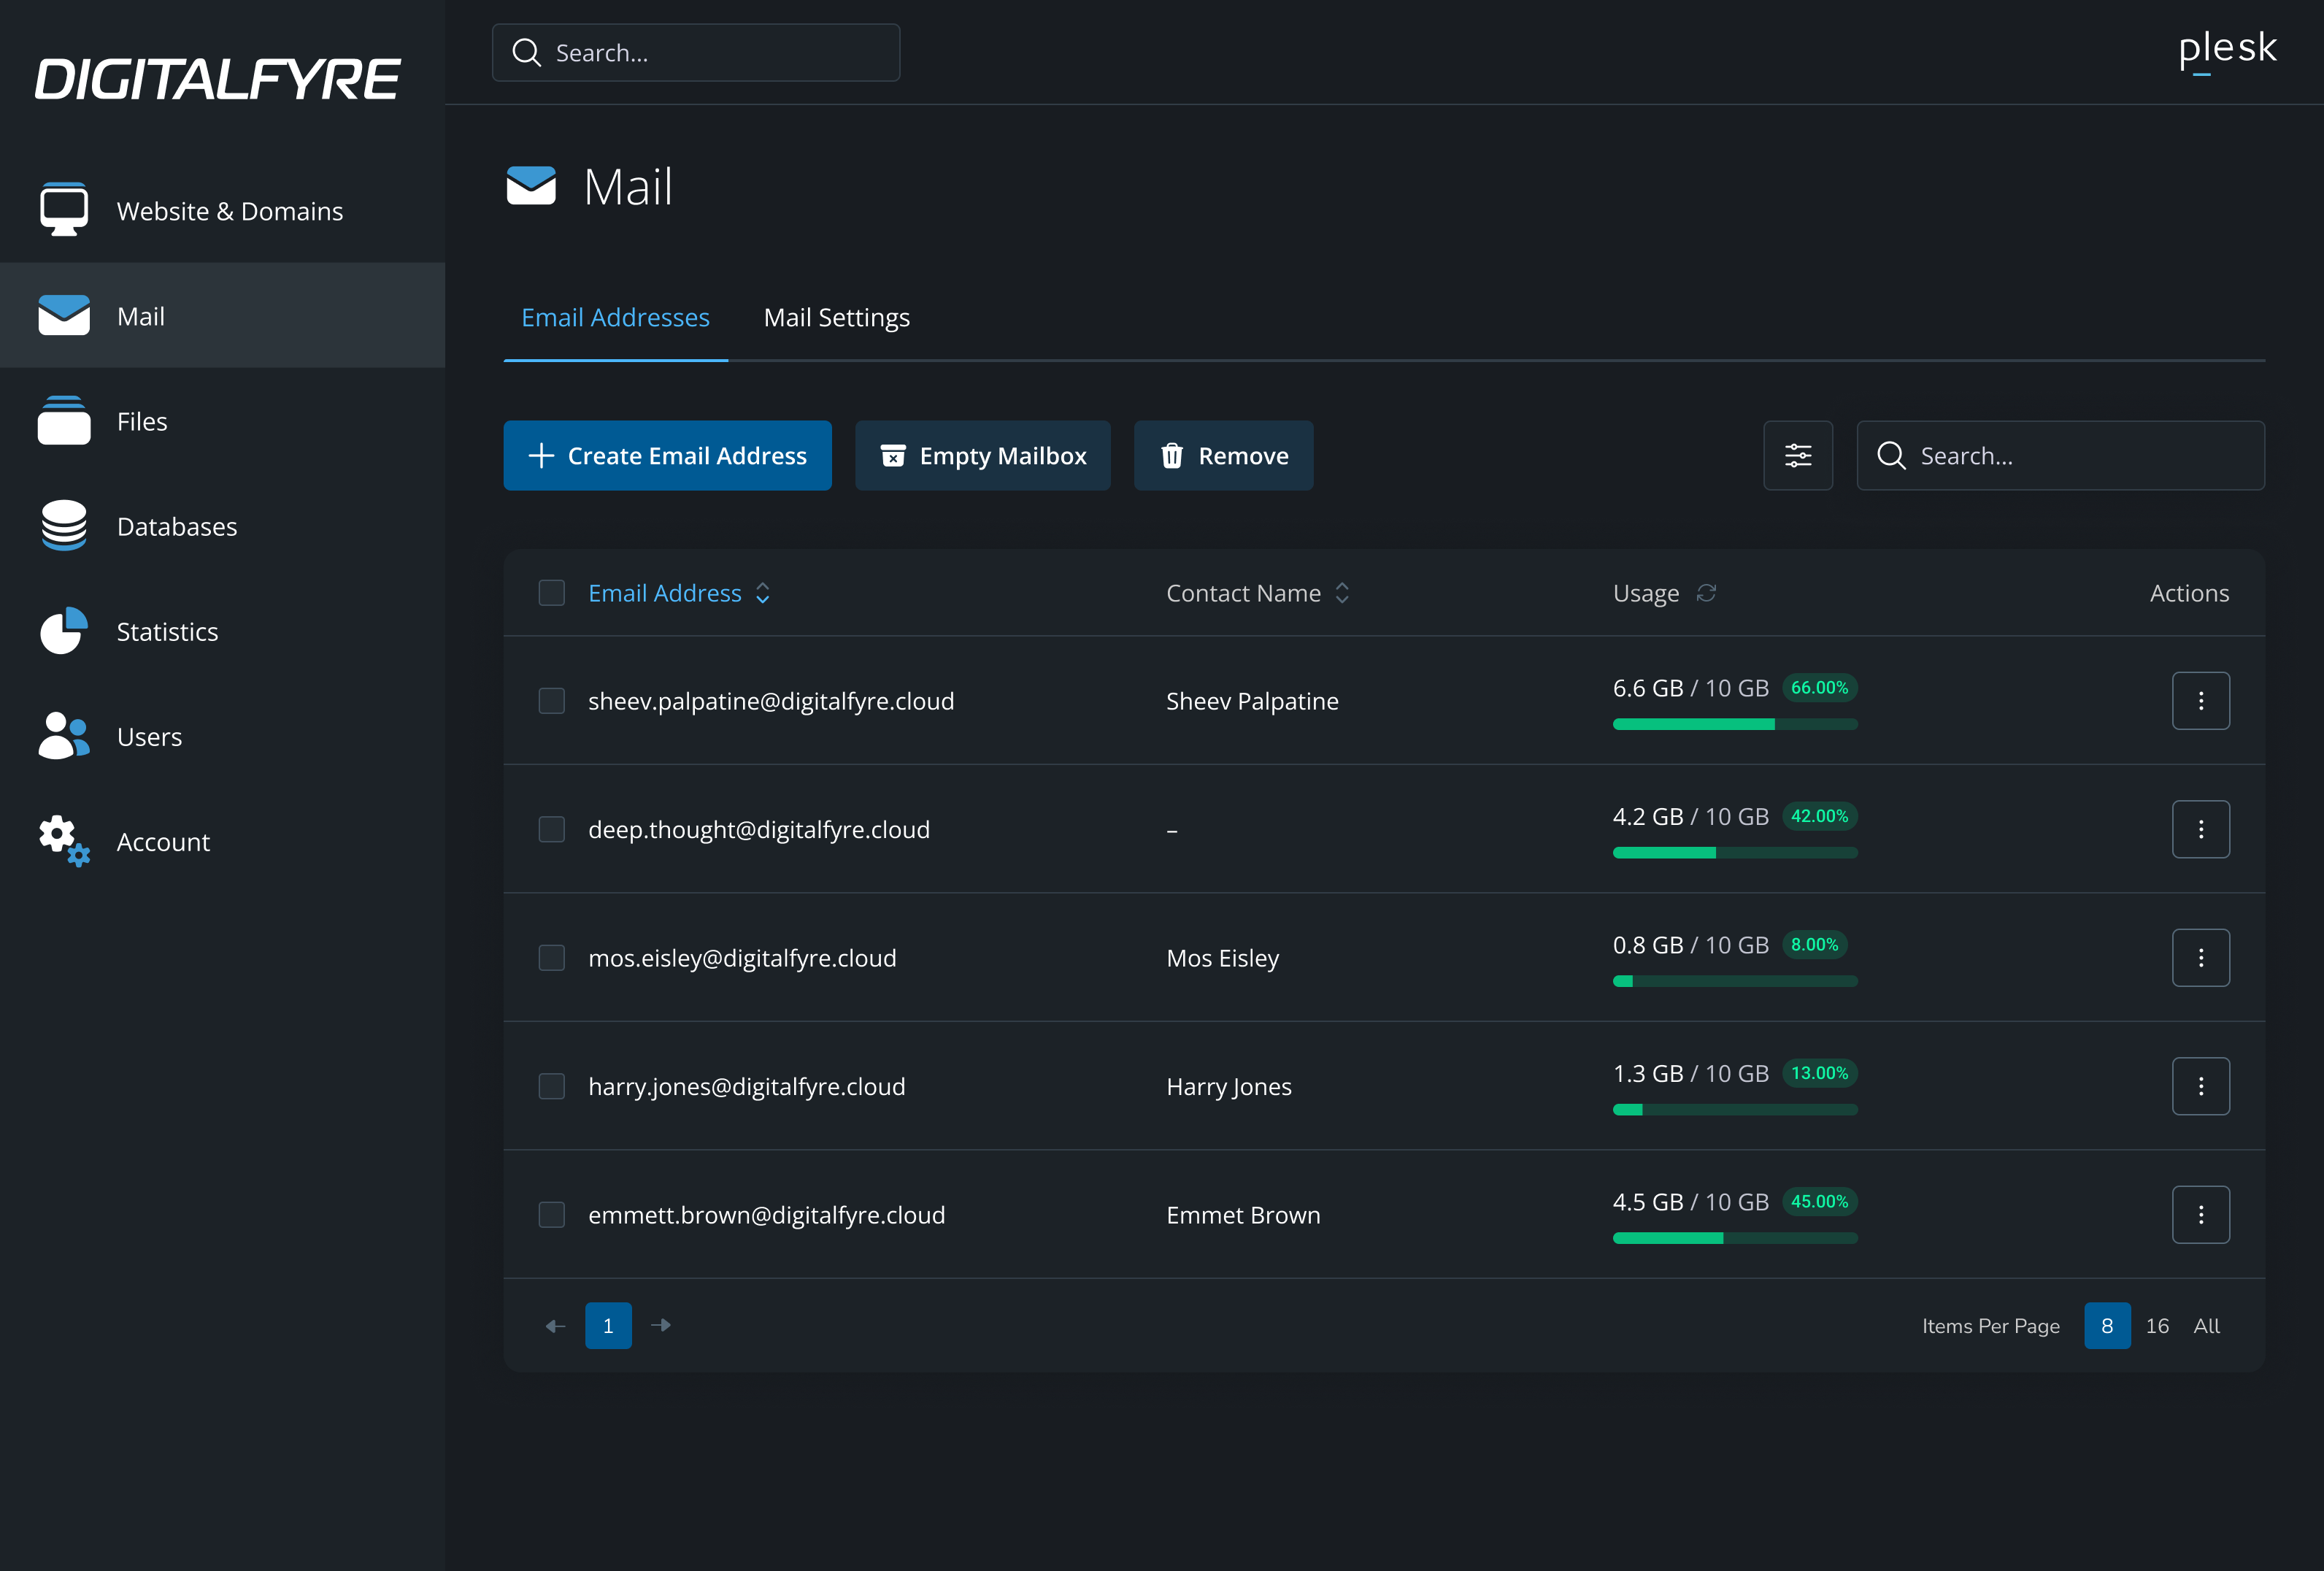Click the 66.00% usage progress bar
The height and width of the screenshot is (1571, 2324).
(1735, 724)
